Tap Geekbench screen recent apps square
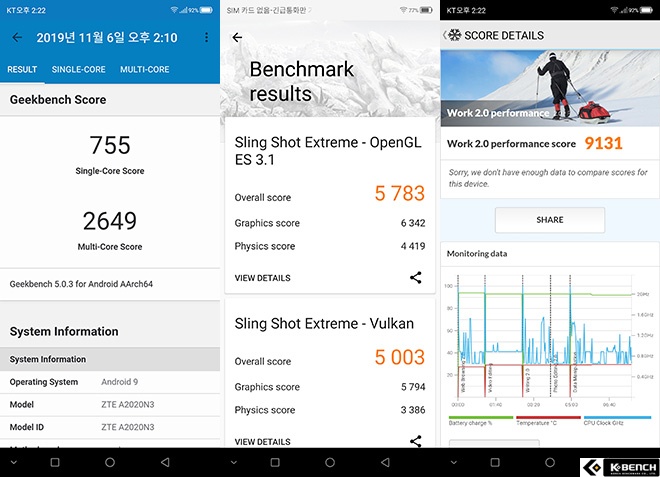The width and height of the screenshot is (660, 477). point(55,462)
